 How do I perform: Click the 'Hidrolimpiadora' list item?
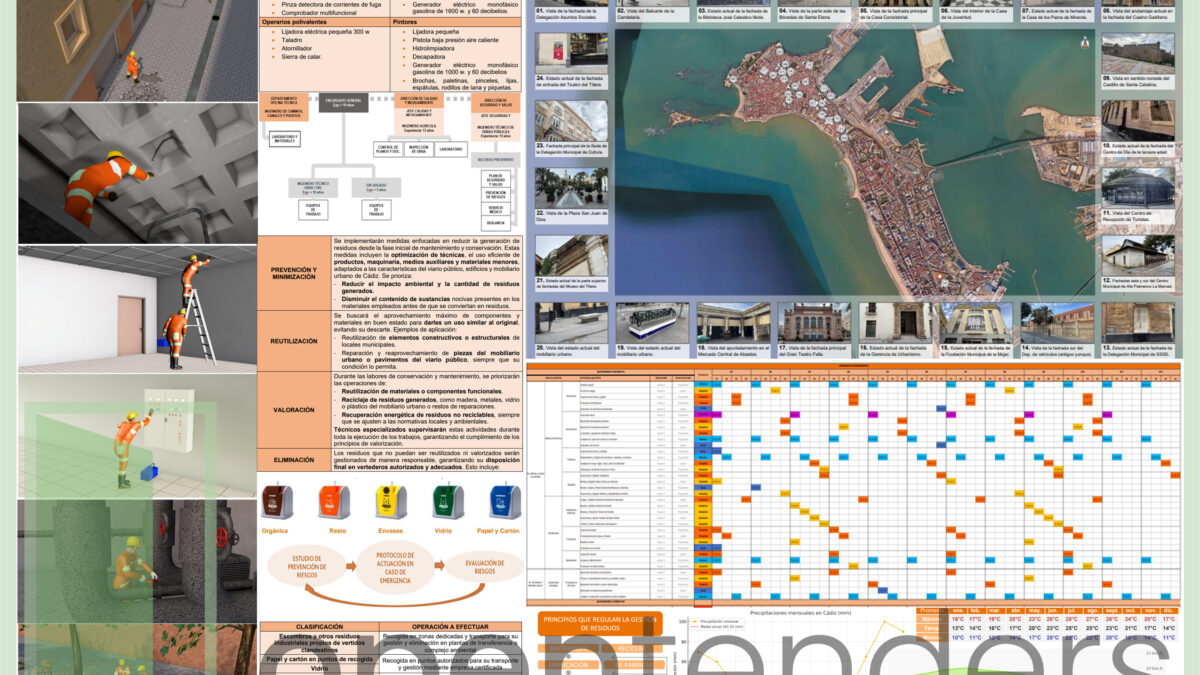point(432,47)
